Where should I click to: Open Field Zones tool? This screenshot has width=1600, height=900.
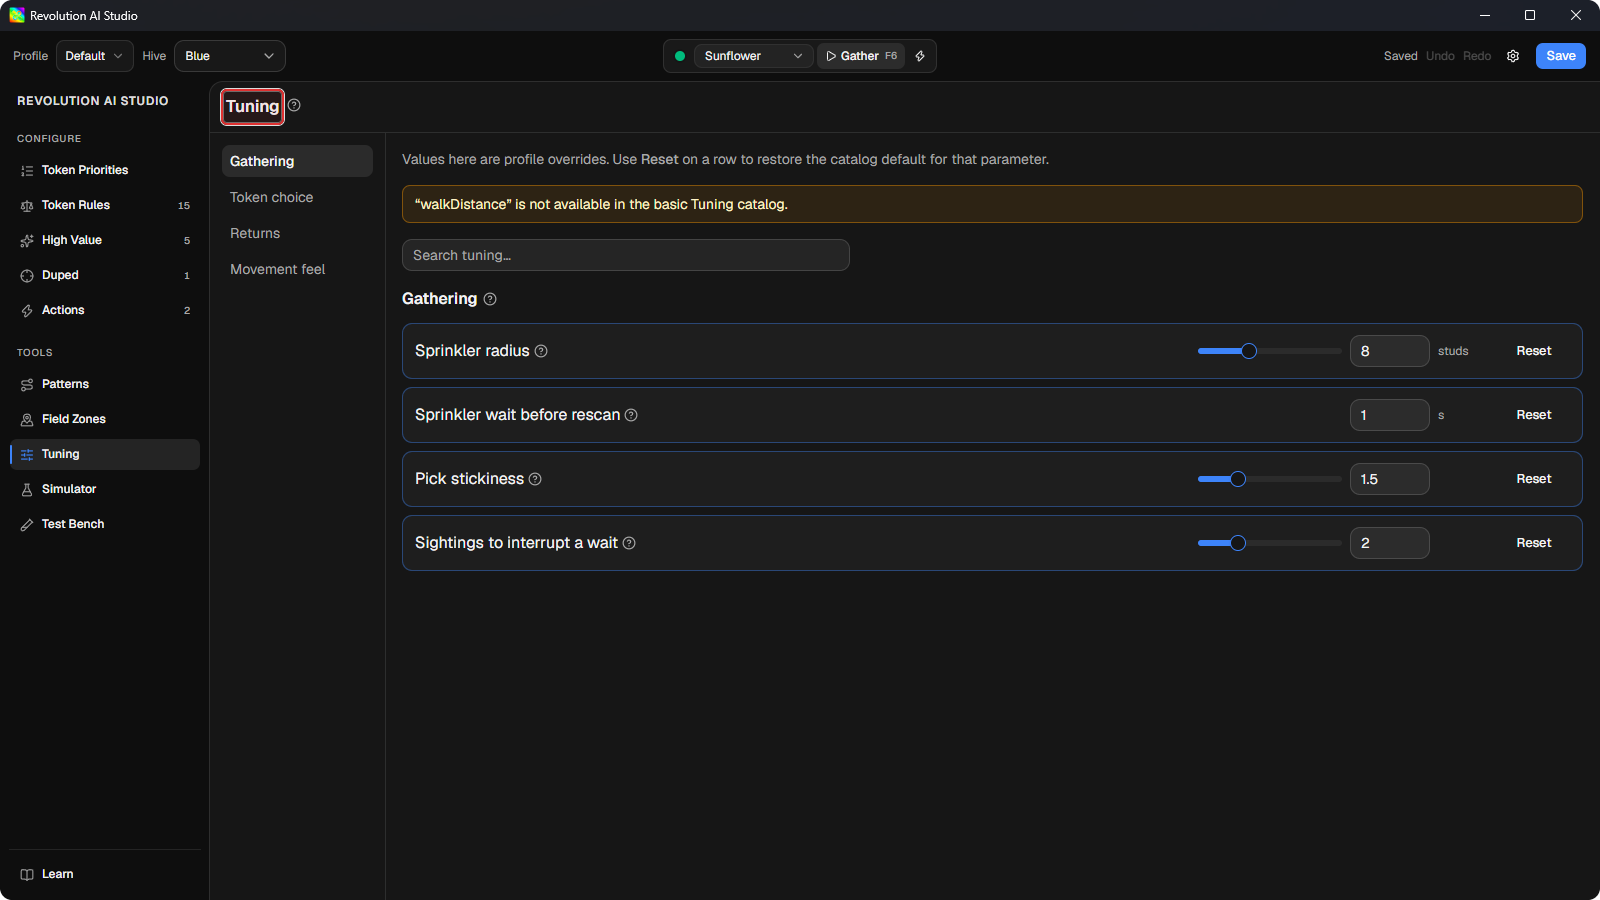[x=105, y=419]
